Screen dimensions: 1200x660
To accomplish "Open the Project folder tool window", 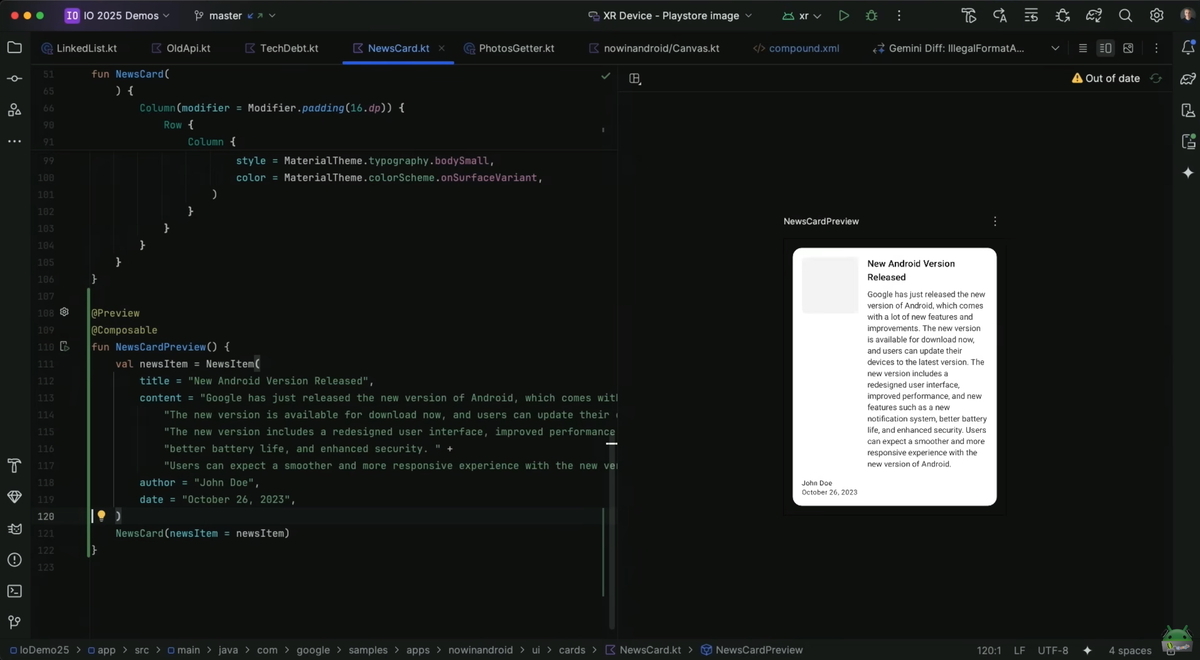I will 14,47.
